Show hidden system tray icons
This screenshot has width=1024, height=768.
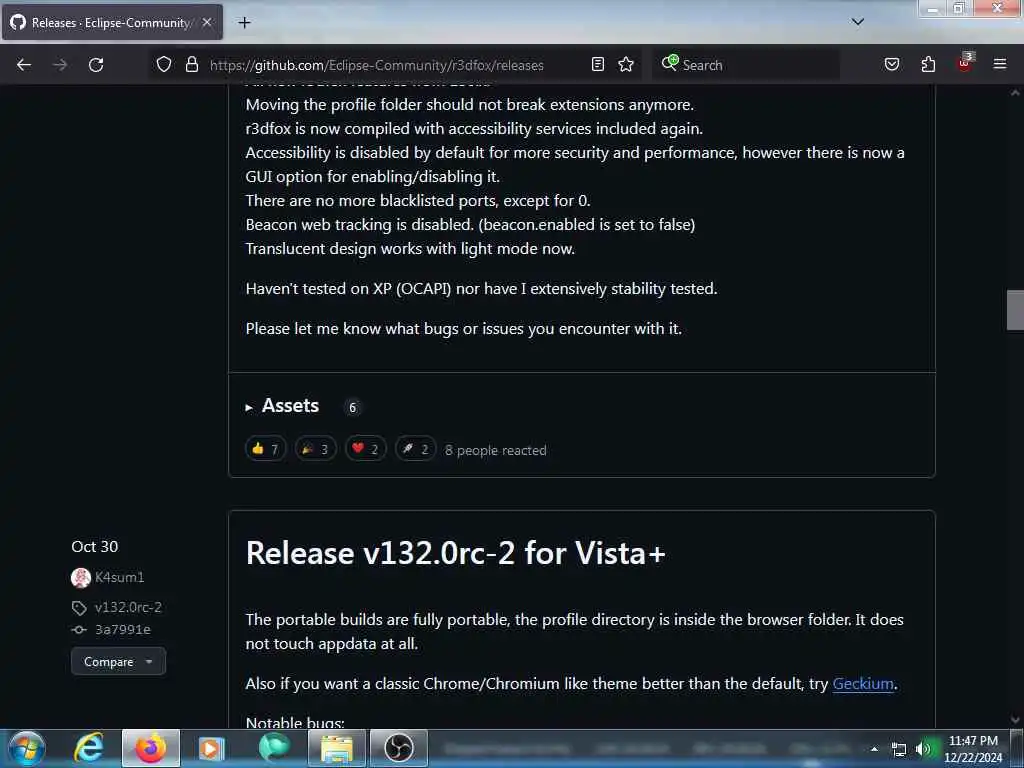pos(874,749)
